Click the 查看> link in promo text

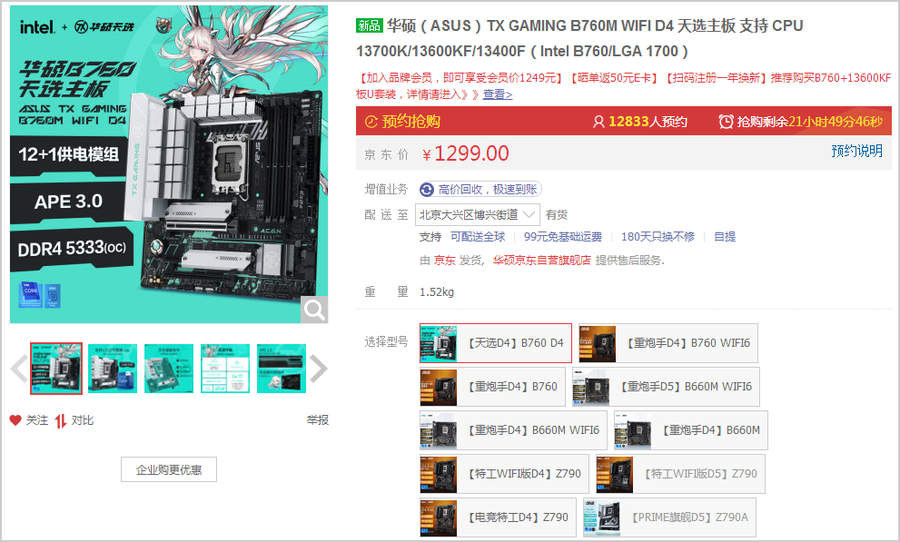point(498,94)
